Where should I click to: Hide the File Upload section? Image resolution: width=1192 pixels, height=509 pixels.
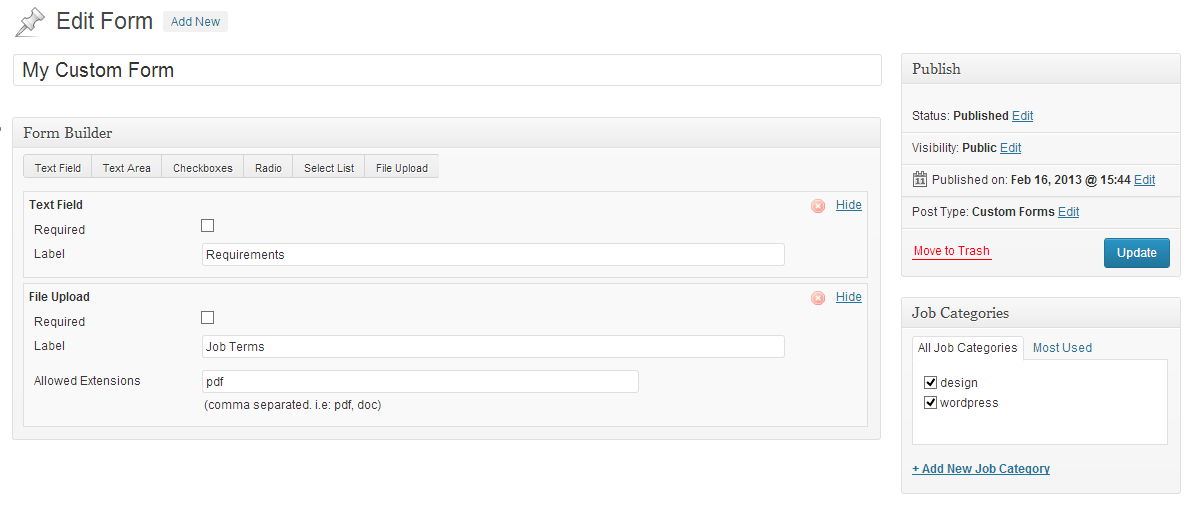point(849,296)
